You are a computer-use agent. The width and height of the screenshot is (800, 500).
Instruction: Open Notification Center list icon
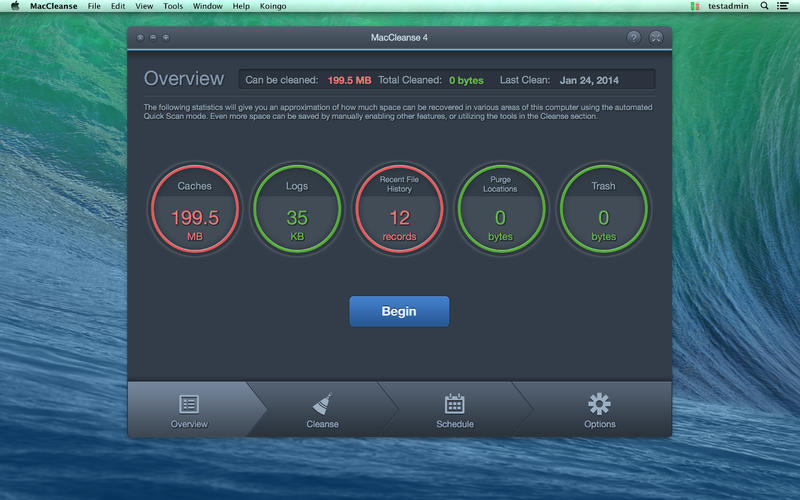783,6
